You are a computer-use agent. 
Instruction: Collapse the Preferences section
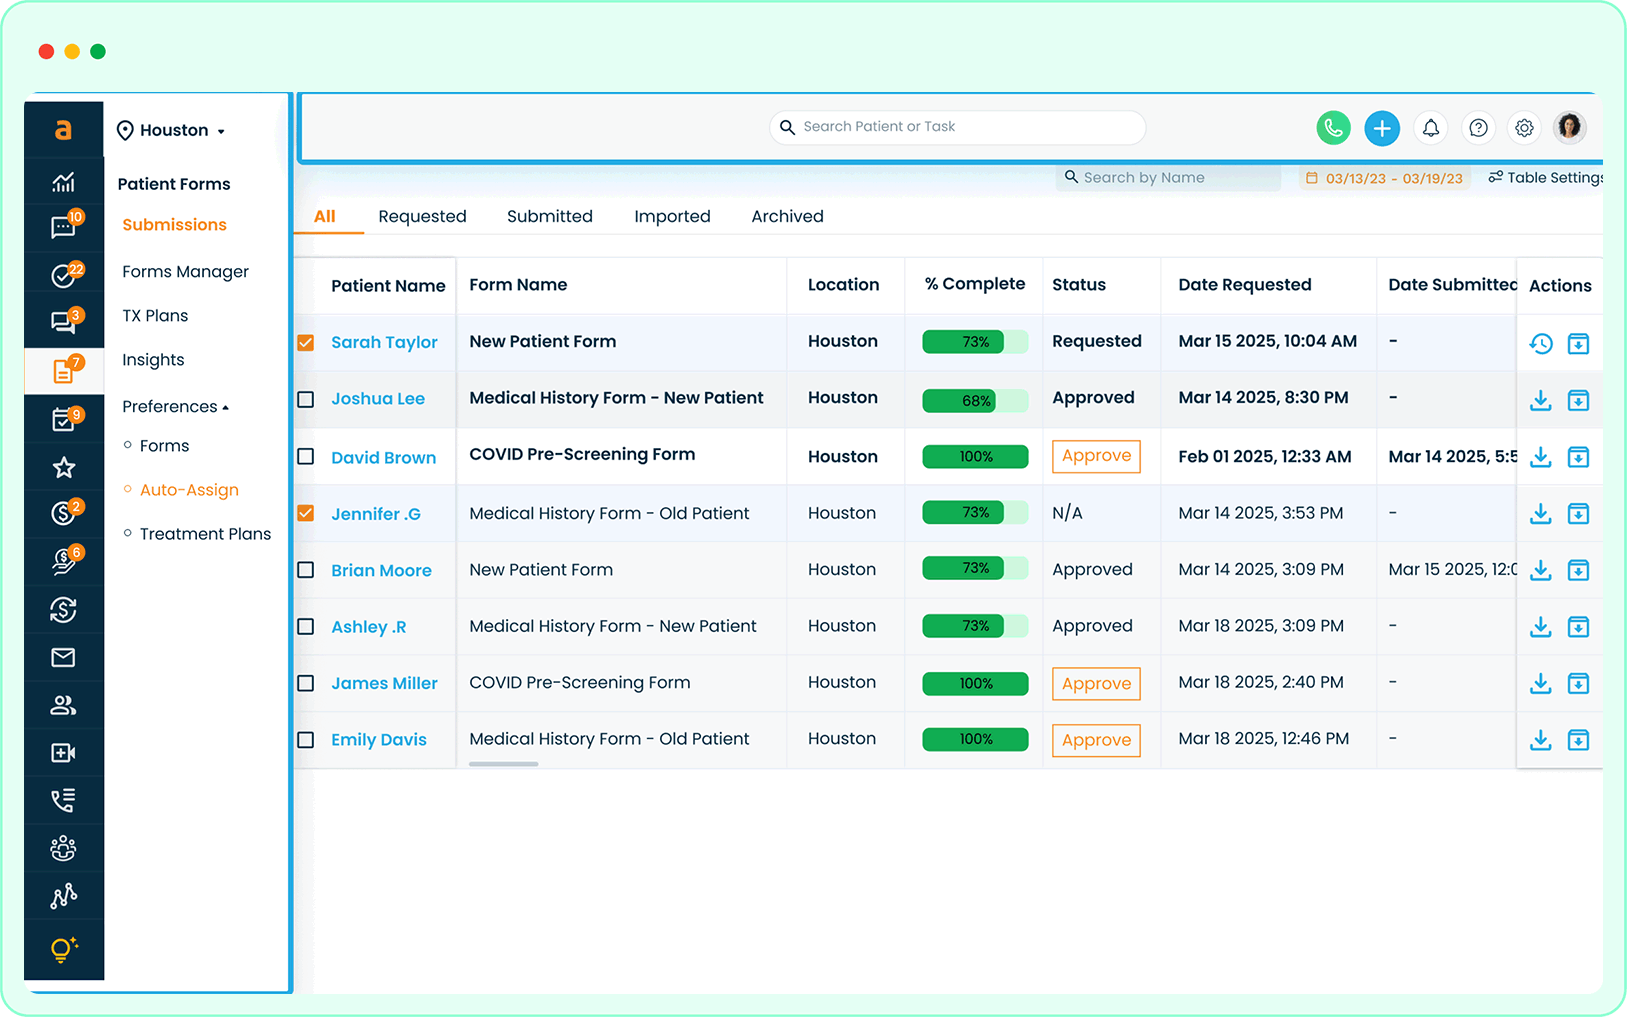click(x=175, y=407)
